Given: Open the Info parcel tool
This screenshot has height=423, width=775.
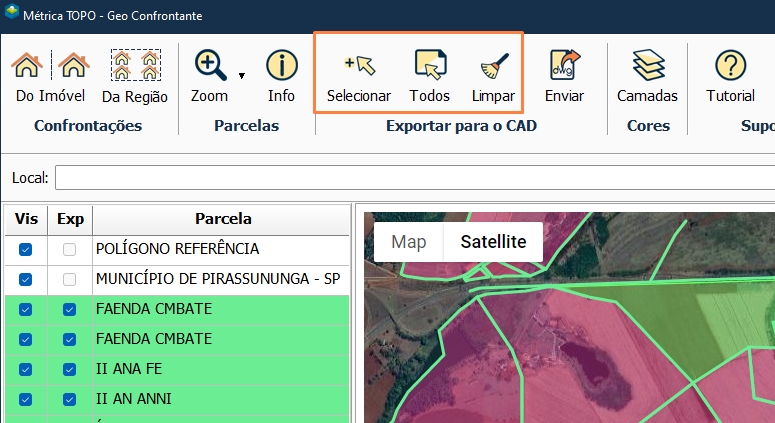Looking at the screenshot, I should (281, 68).
